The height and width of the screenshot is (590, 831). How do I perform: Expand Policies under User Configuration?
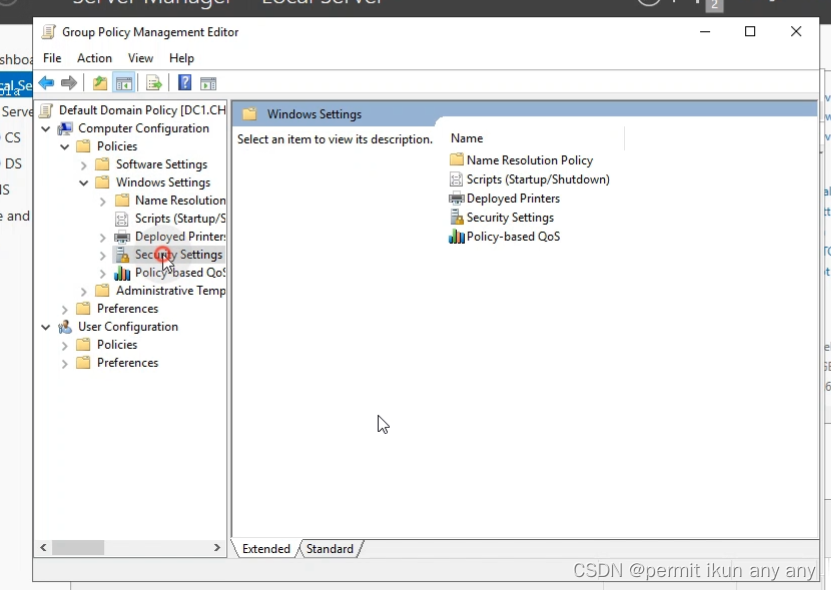[x=65, y=345]
